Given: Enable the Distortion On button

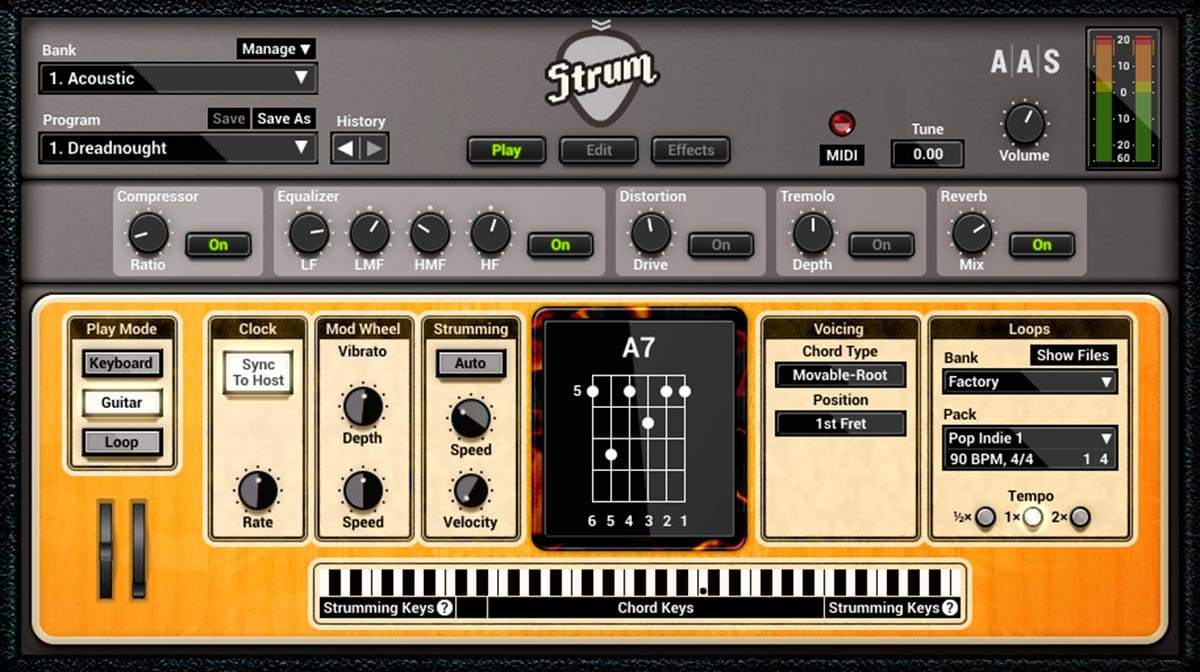Looking at the screenshot, I should pyautogui.click(x=721, y=245).
